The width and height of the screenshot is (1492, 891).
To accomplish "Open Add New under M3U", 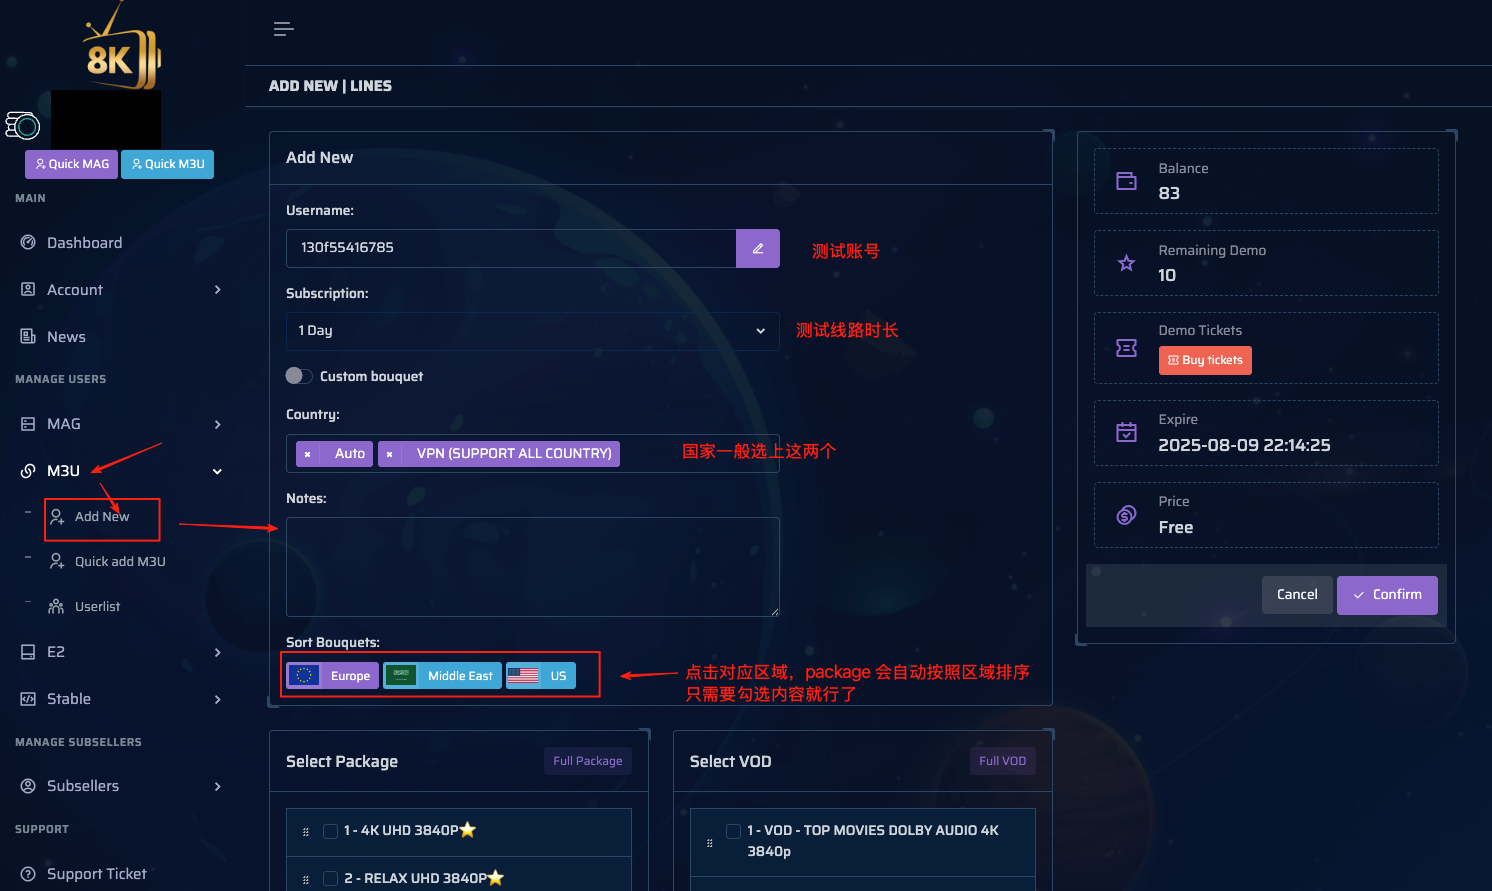I will click(102, 517).
